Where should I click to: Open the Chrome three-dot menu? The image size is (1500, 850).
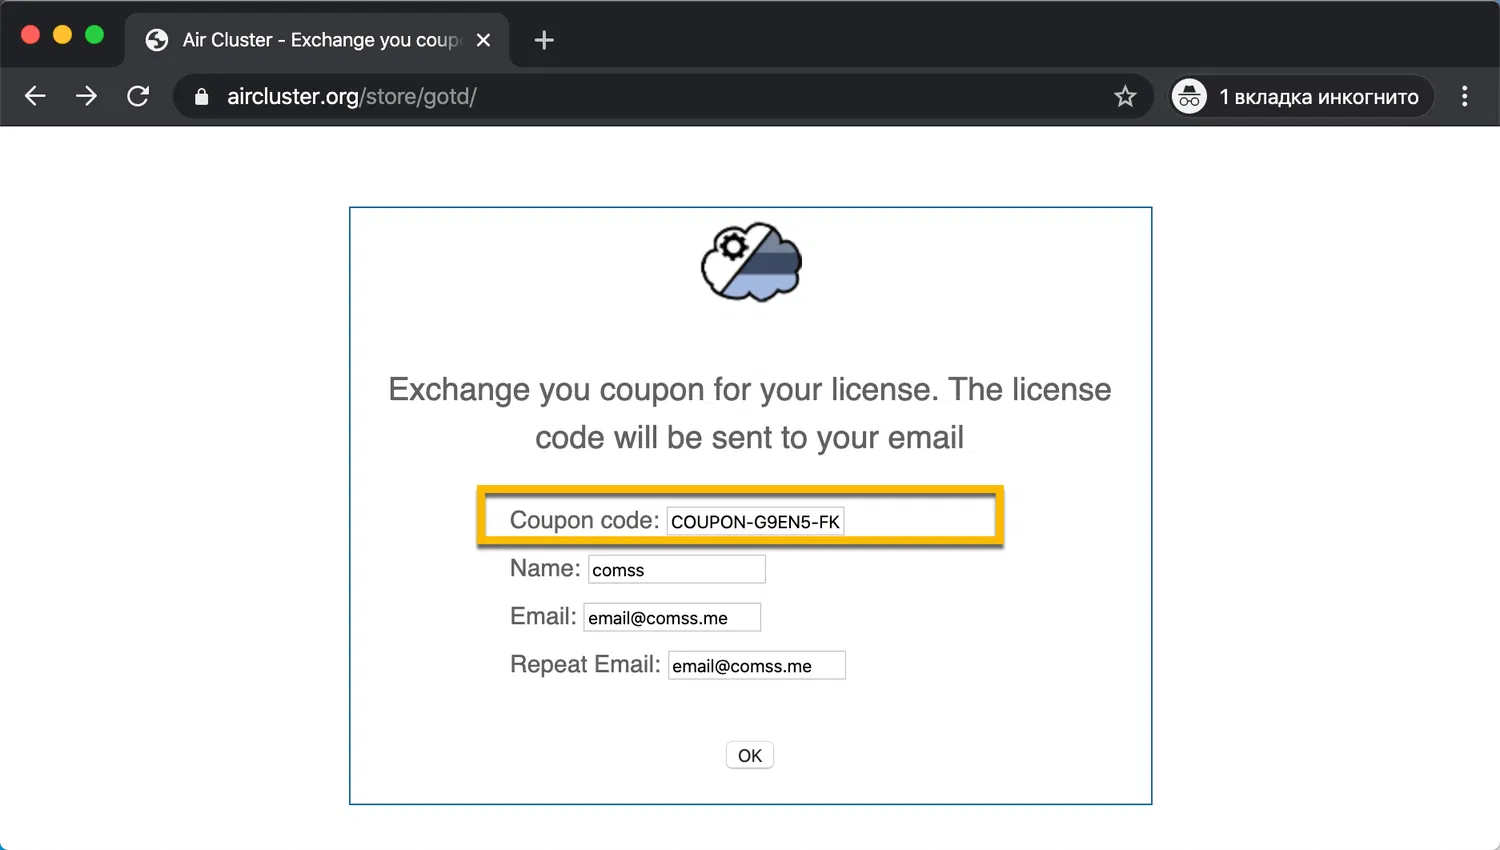click(x=1465, y=96)
